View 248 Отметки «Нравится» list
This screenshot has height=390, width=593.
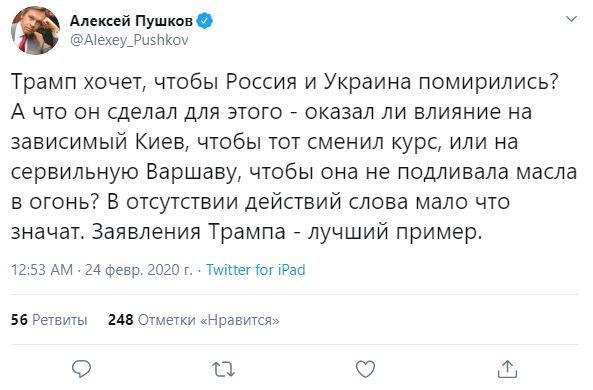(x=194, y=320)
